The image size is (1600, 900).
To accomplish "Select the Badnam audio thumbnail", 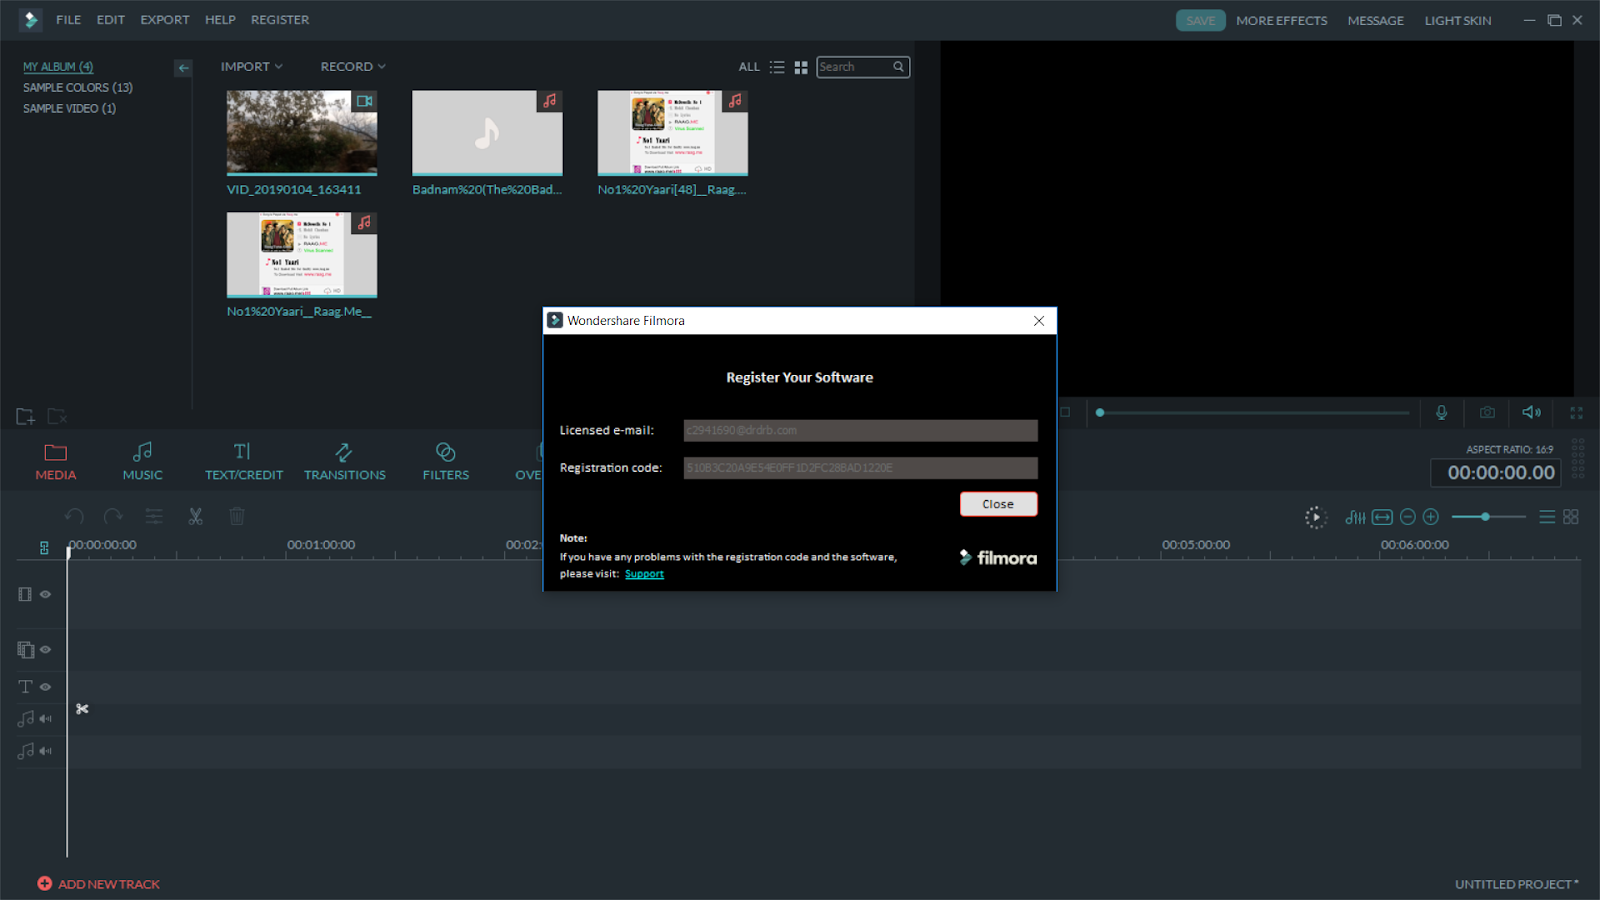I will coord(487,133).
